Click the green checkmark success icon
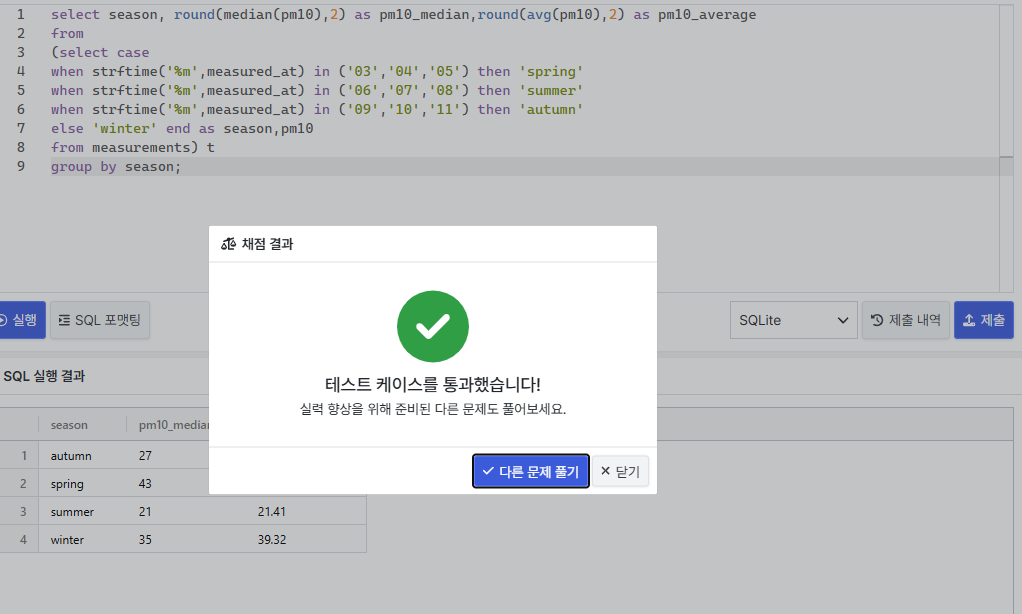Image resolution: width=1022 pixels, height=614 pixels. tap(433, 327)
